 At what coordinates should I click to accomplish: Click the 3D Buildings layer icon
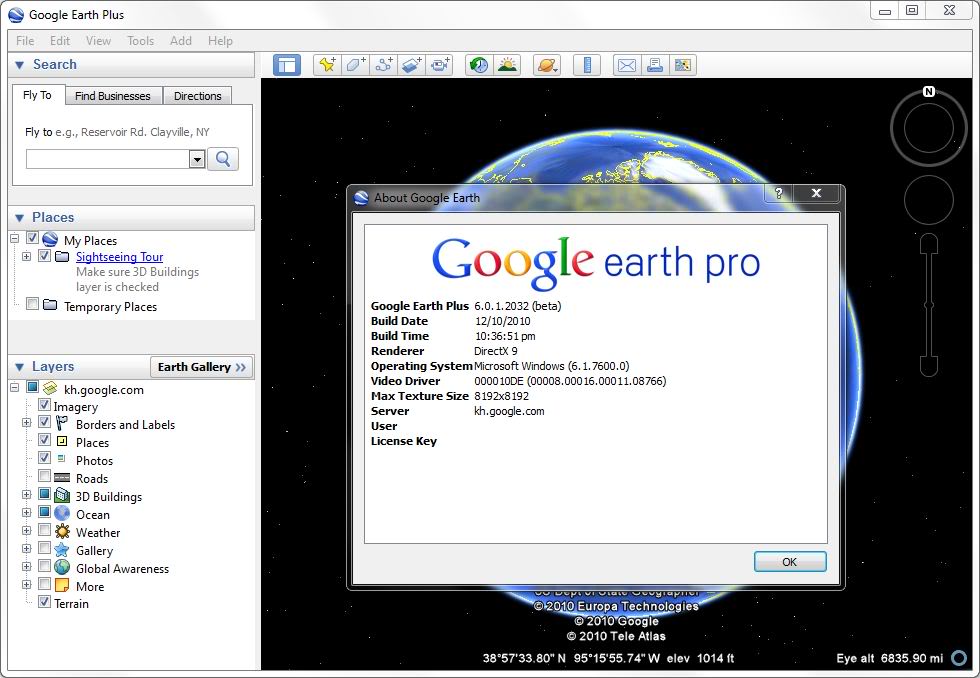[62, 496]
